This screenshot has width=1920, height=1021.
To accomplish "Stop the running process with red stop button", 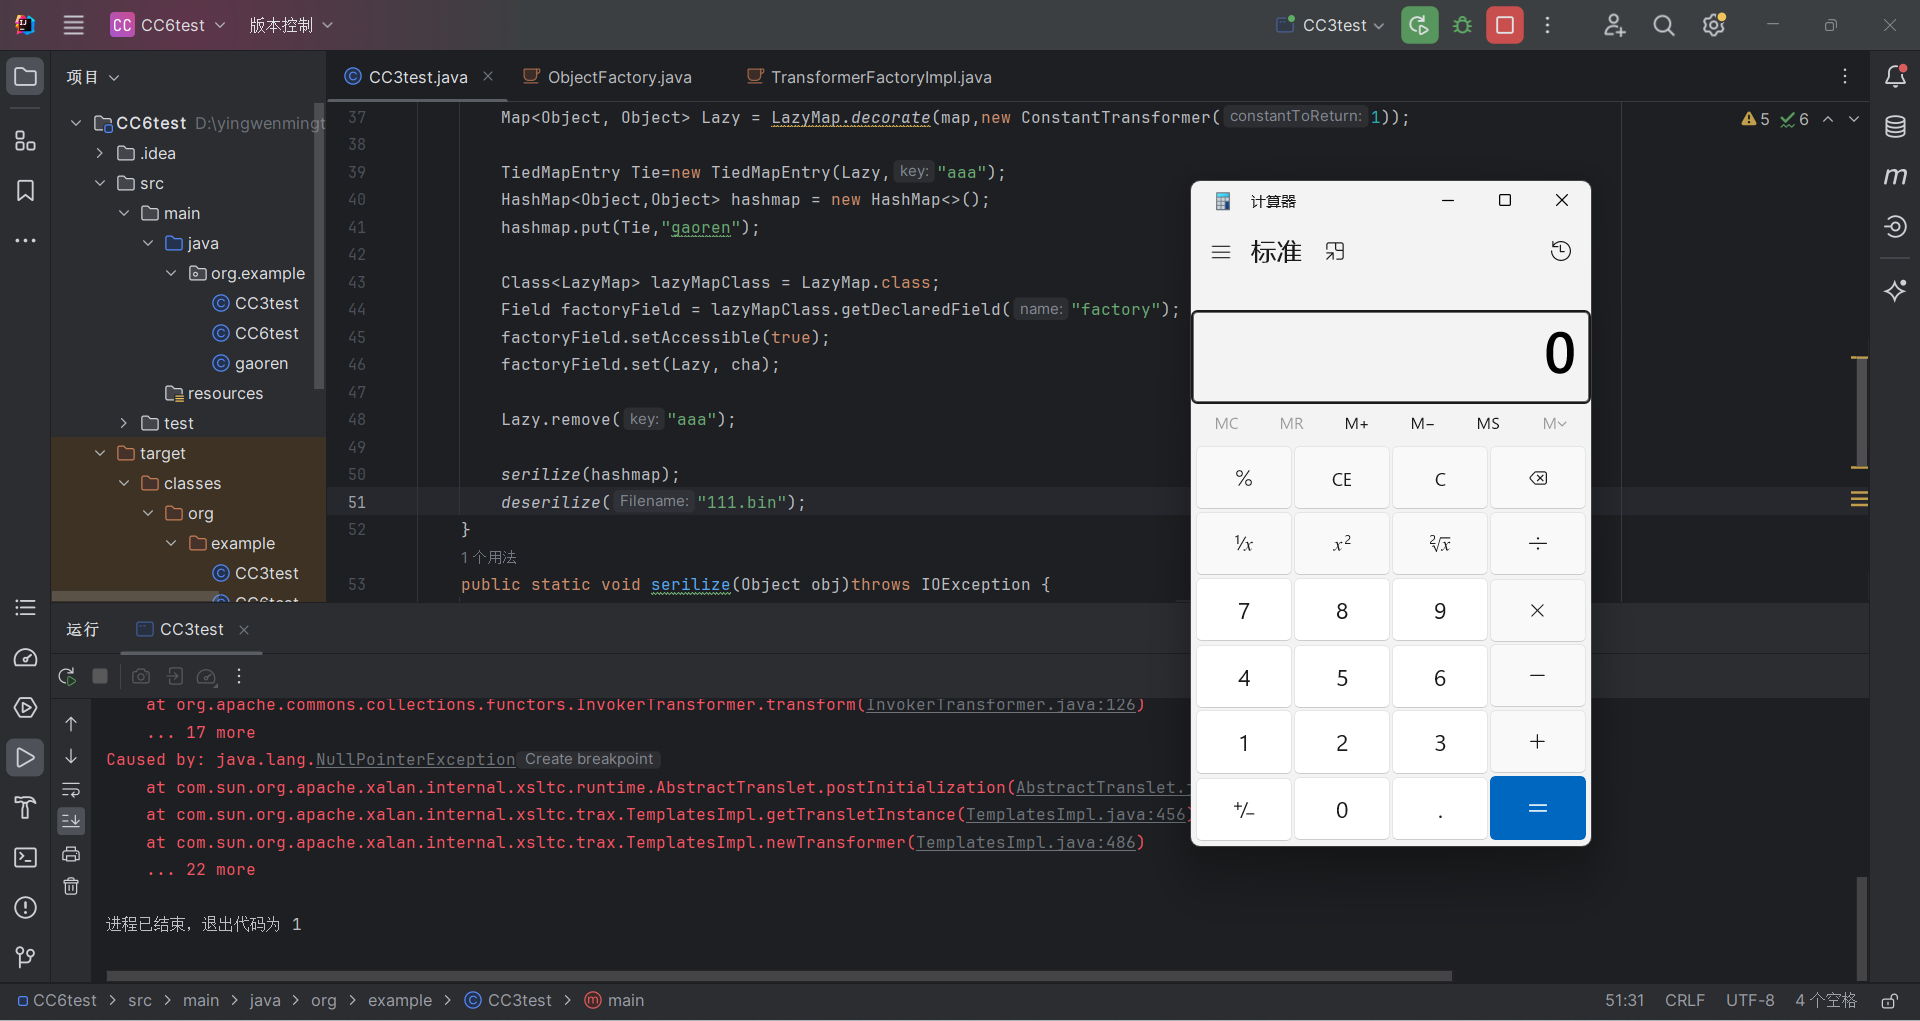I will 1505,25.
